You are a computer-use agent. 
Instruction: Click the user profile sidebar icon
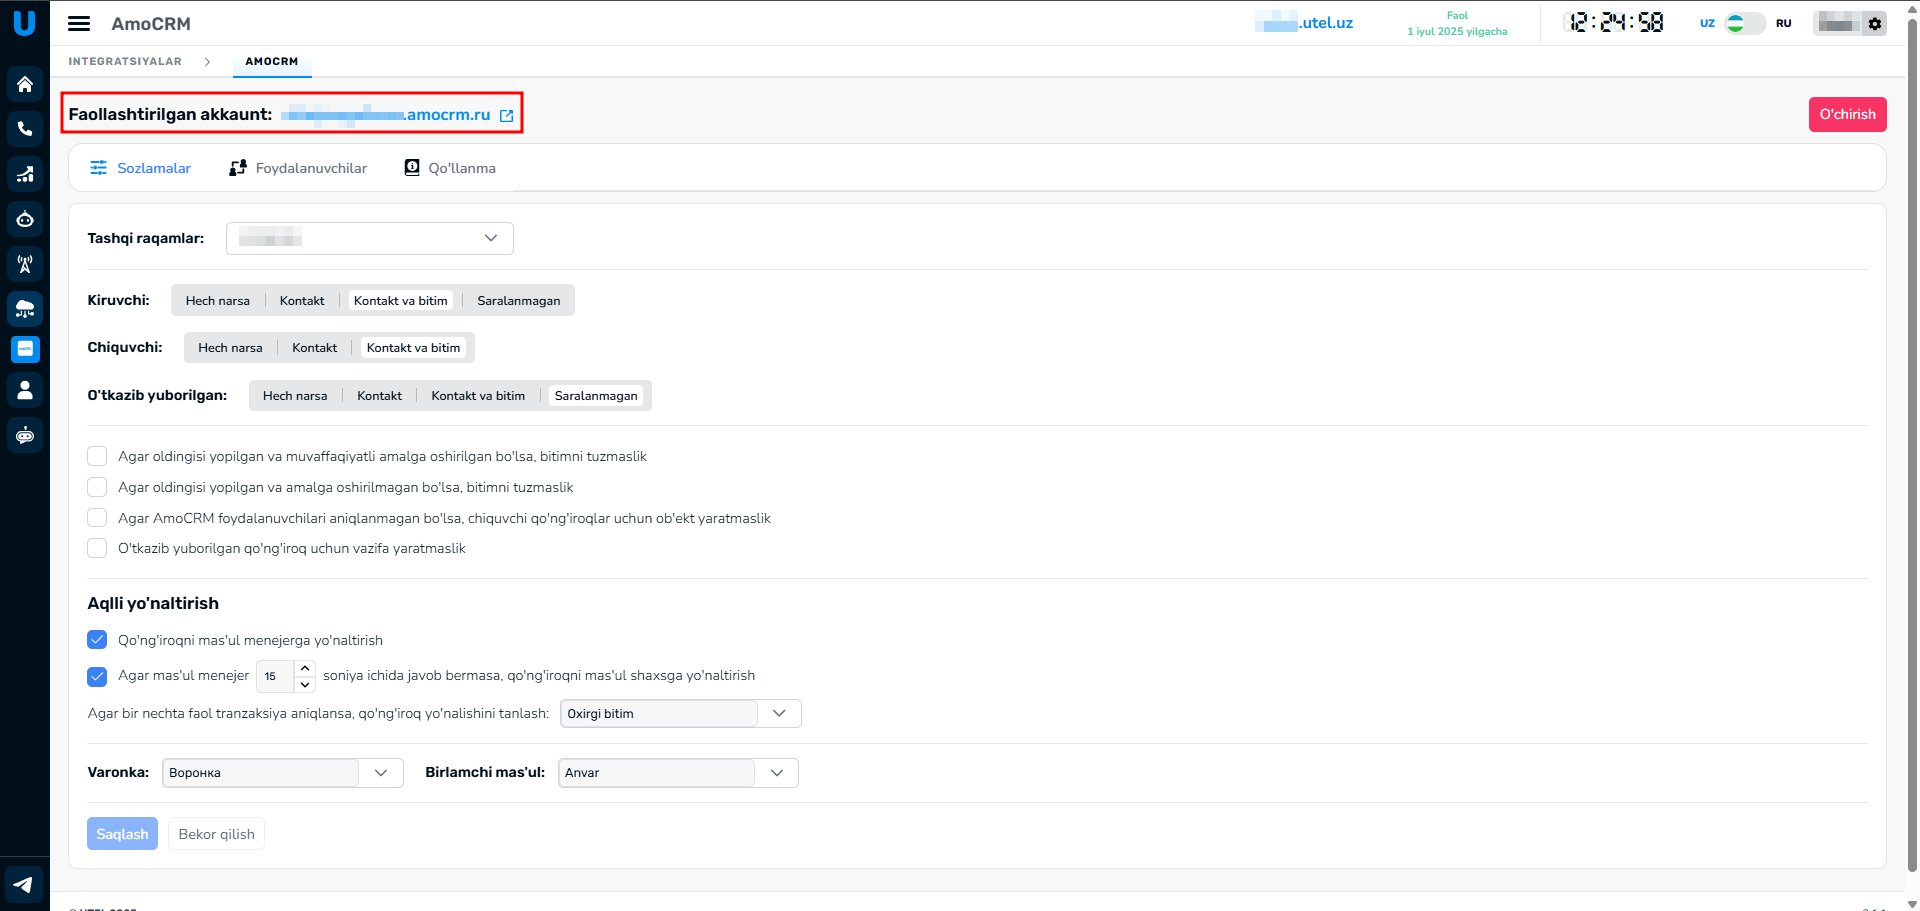coord(25,390)
